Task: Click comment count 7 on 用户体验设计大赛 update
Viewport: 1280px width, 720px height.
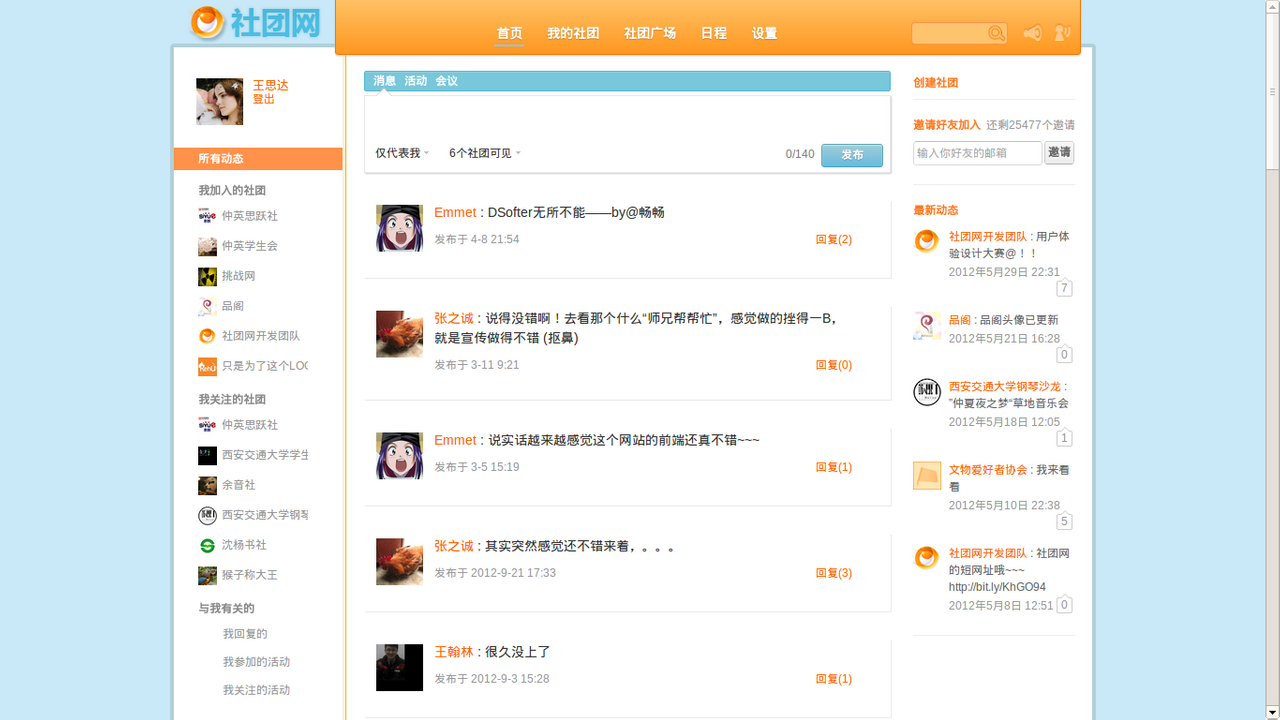Action: (x=1064, y=288)
